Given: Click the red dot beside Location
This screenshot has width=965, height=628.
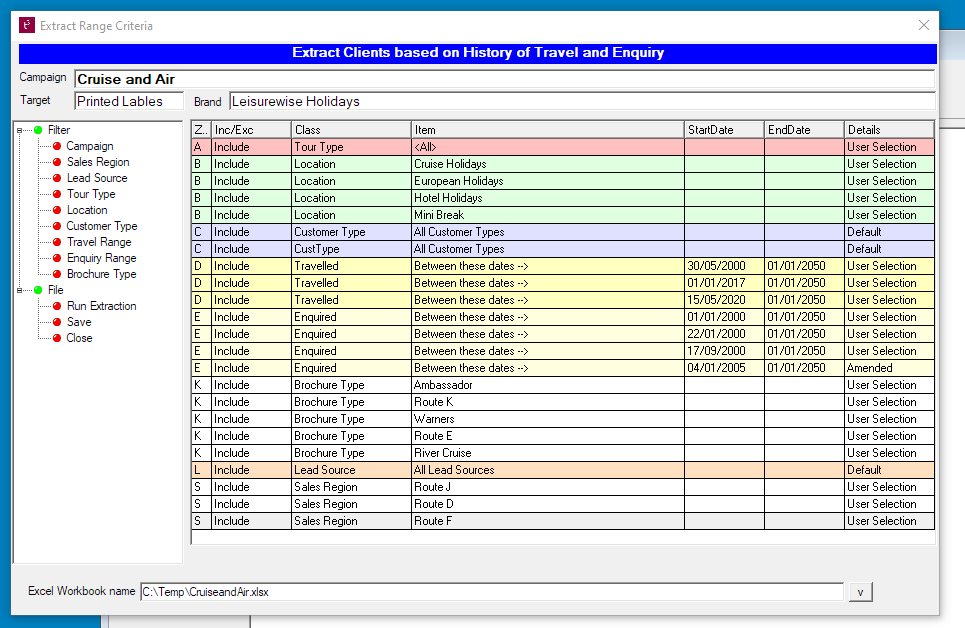Looking at the screenshot, I should coord(57,210).
